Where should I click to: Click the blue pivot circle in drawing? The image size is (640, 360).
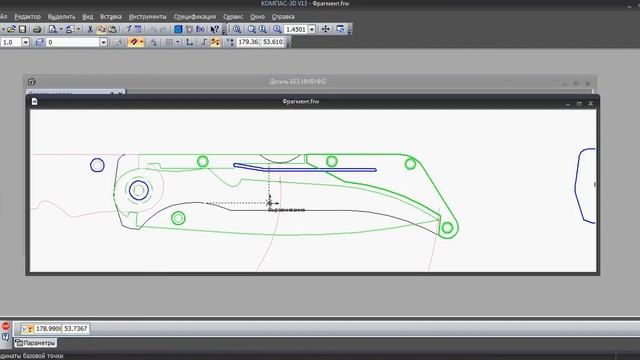(139, 190)
